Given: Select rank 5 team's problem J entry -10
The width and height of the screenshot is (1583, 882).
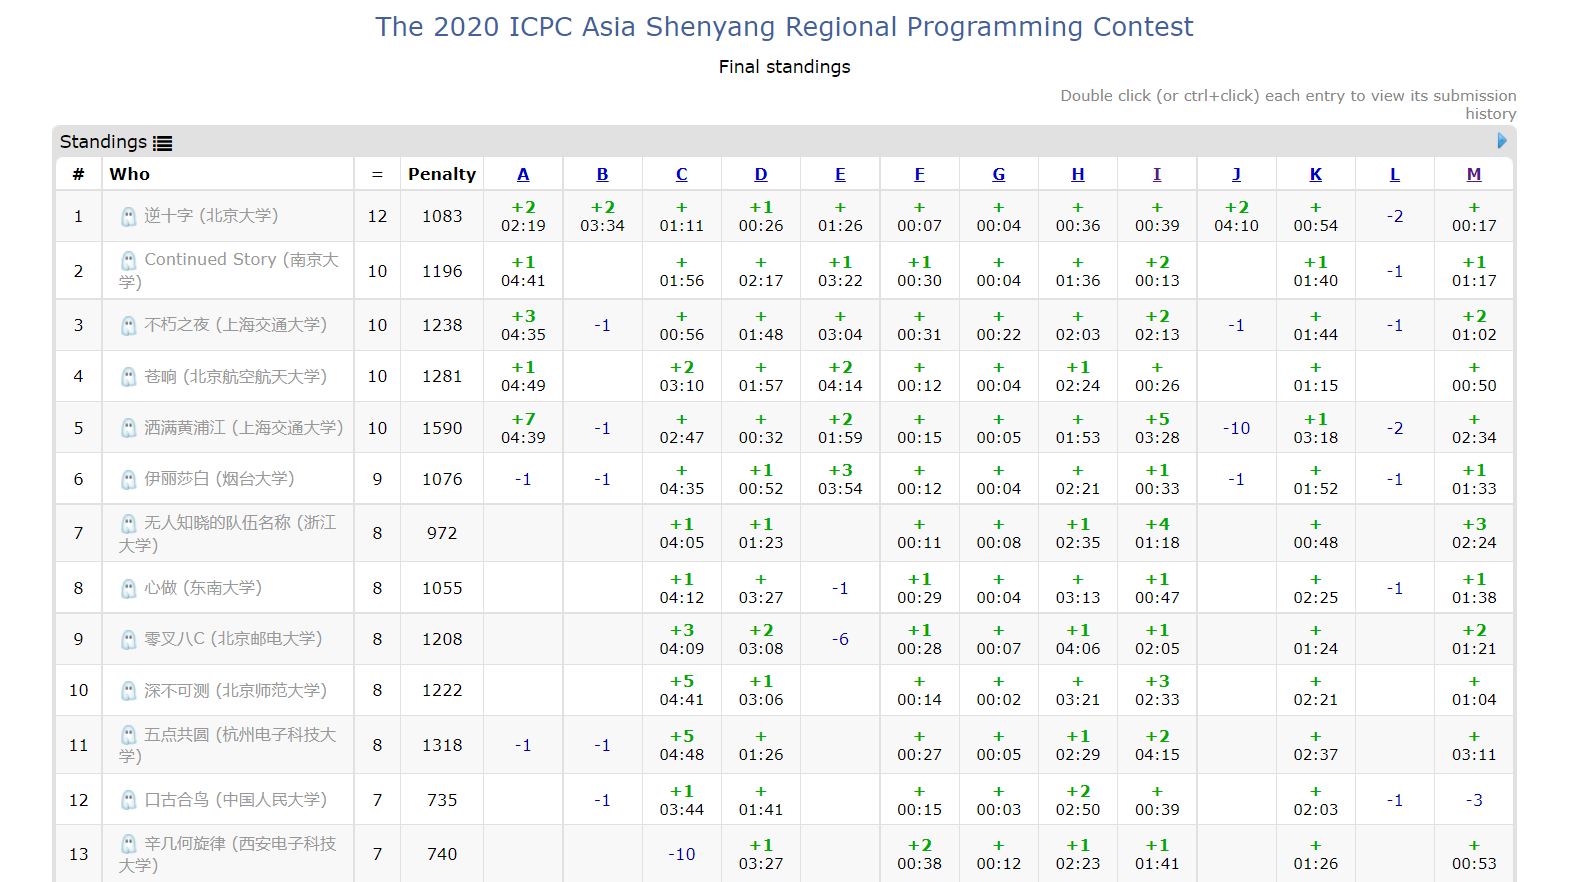Looking at the screenshot, I should tap(1236, 428).
